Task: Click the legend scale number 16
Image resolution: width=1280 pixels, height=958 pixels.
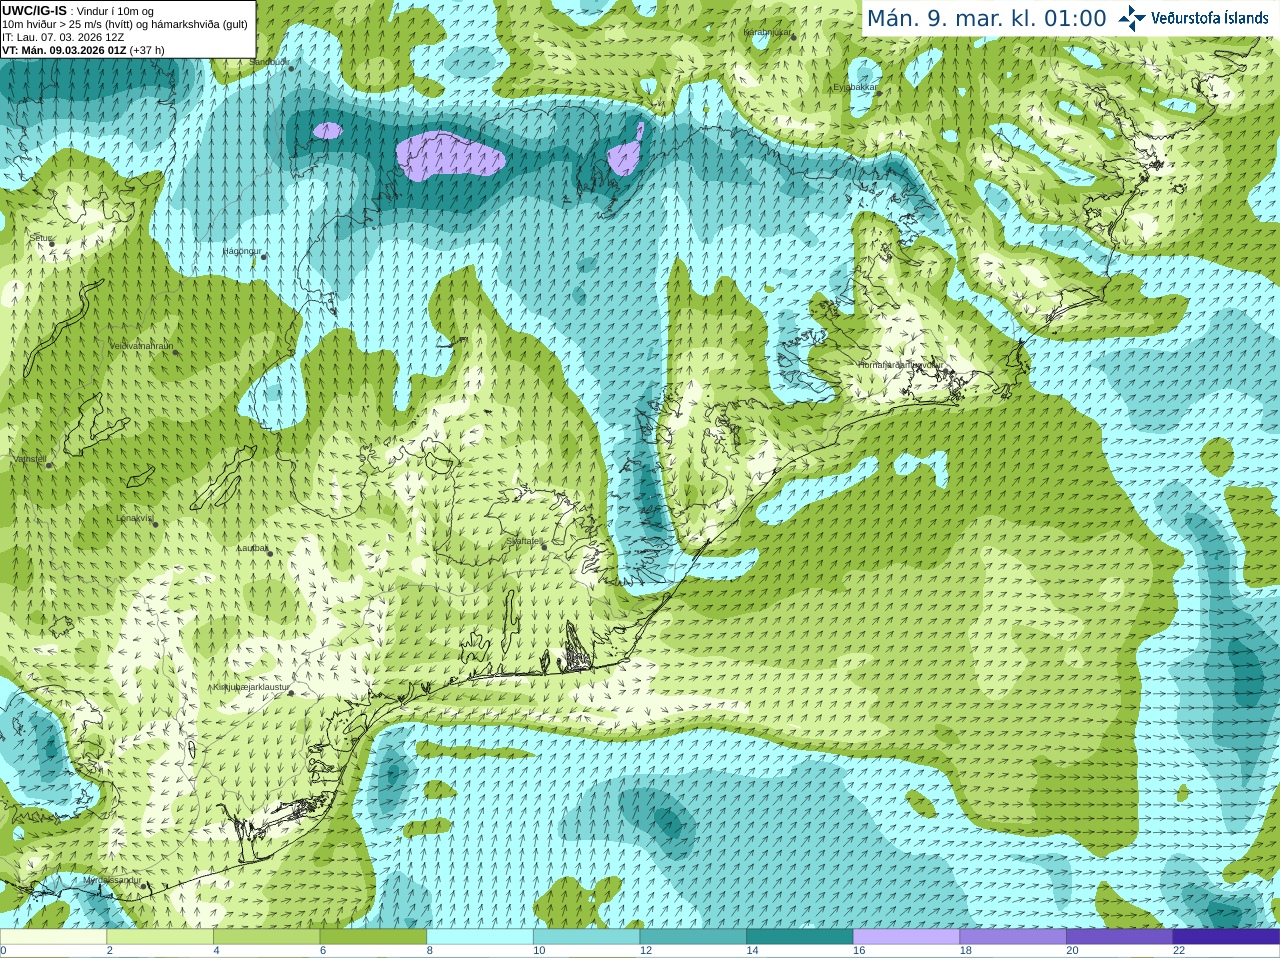Action: click(x=859, y=951)
